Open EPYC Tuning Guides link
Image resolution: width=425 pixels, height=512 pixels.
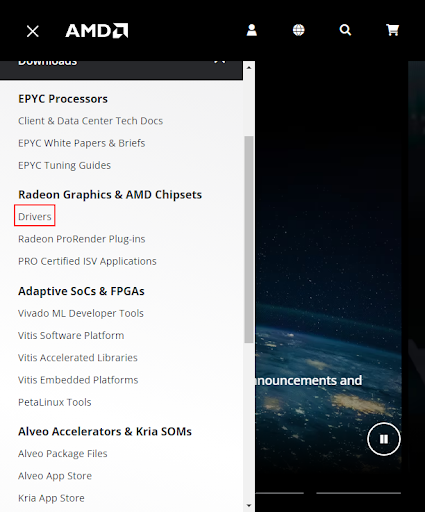pyautogui.click(x=64, y=165)
